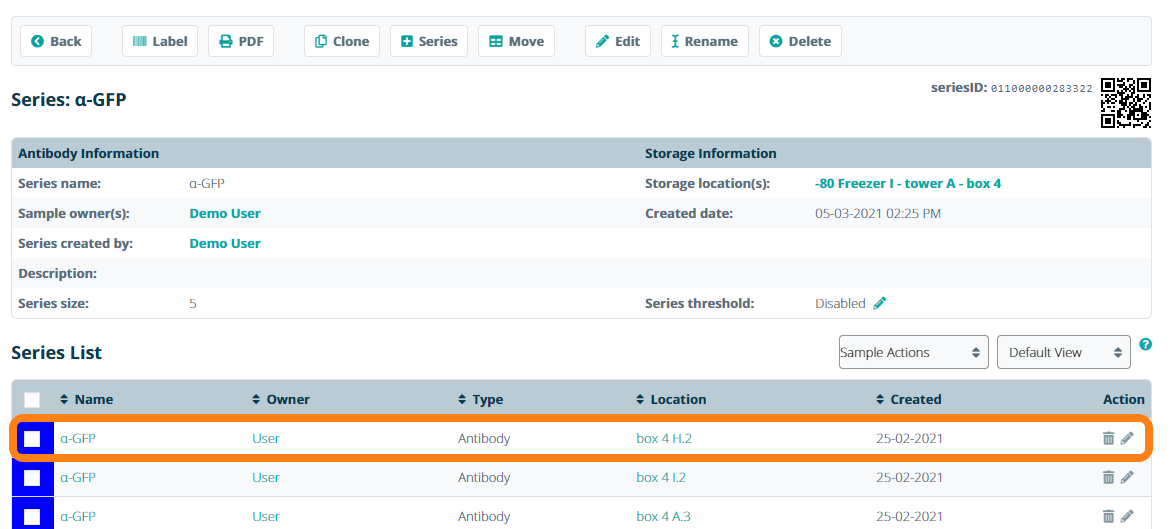
Task: Click the series QR code image
Action: point(1125,103)
